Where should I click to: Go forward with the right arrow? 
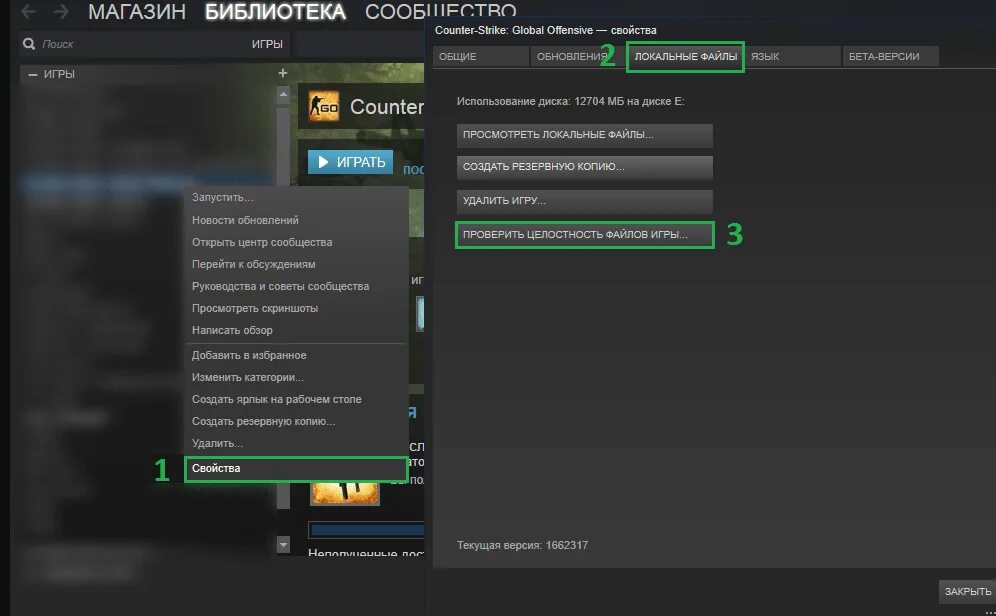coord(61,11)
